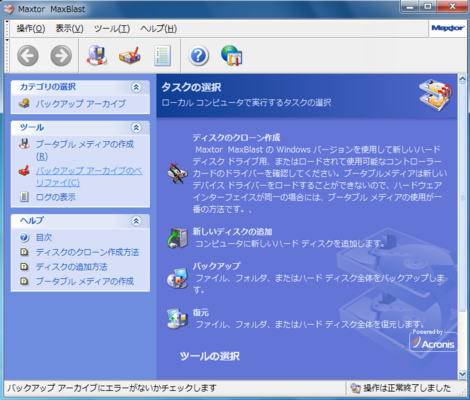Open the ヘルプ(H) menu
This screenshot has width=470, height=400.
click(159, 29)
